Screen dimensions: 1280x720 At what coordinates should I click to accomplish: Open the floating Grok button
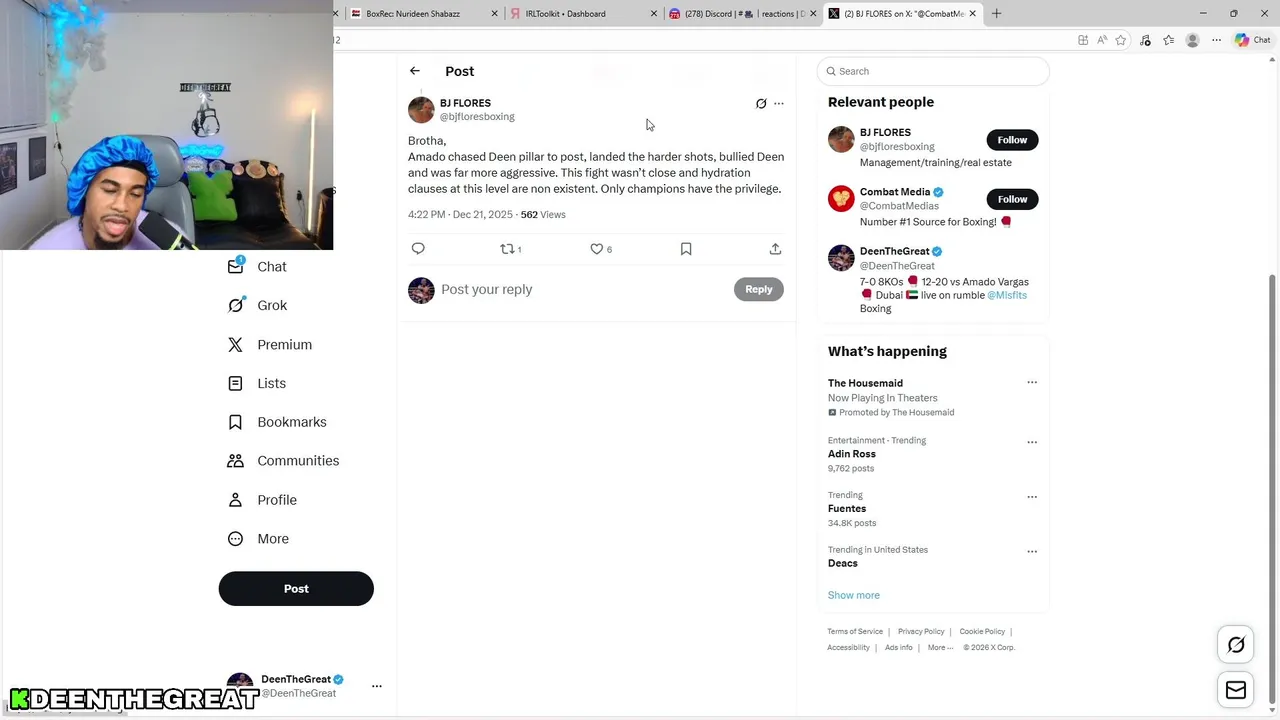pyautogui.click(x=1236, y=645)
